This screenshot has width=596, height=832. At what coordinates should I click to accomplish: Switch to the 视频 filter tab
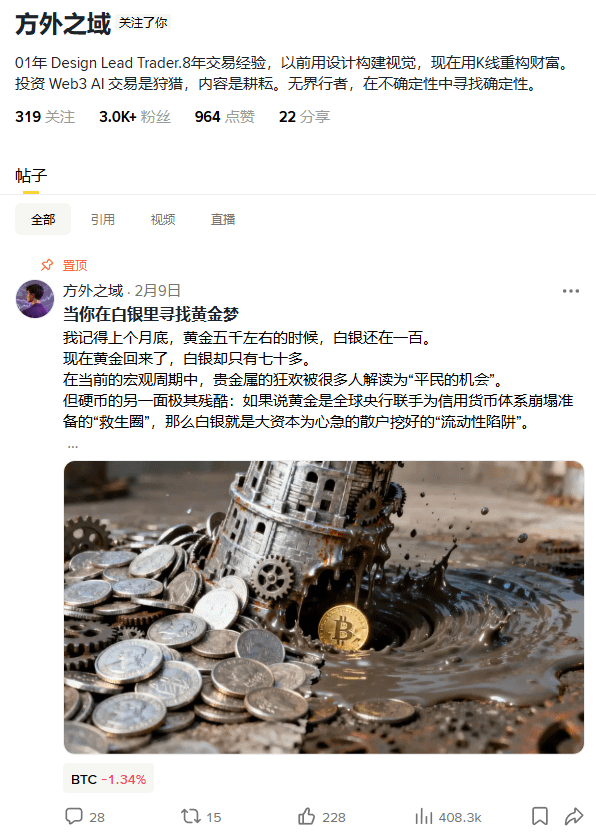(x=162, y=219)
